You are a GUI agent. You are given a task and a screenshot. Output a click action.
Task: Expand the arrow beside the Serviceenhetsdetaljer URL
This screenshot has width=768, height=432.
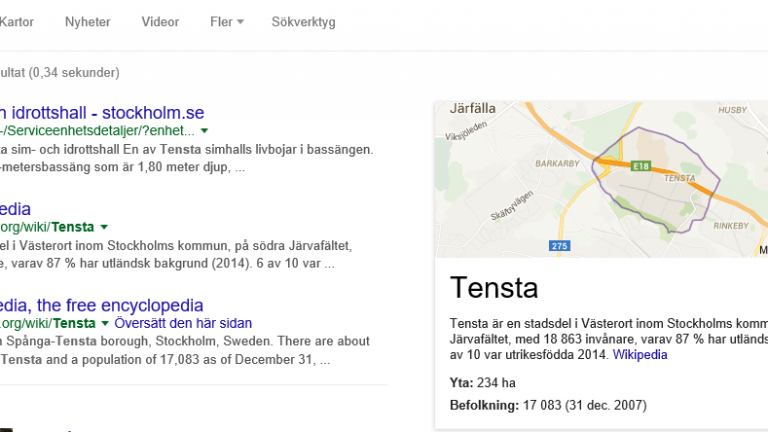204,131
